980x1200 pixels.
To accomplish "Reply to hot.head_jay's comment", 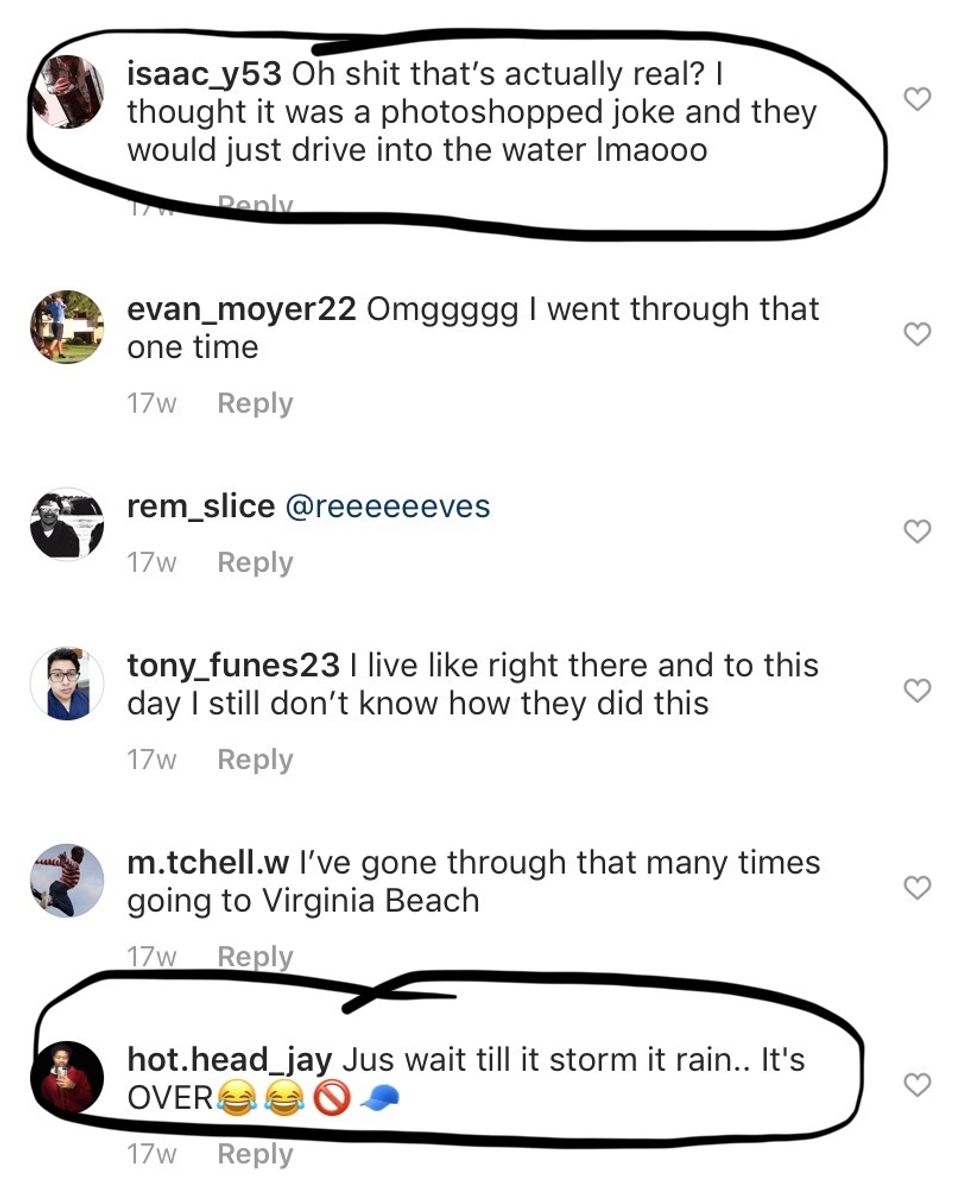I will pyautogui.click(x=255, y=1155).
